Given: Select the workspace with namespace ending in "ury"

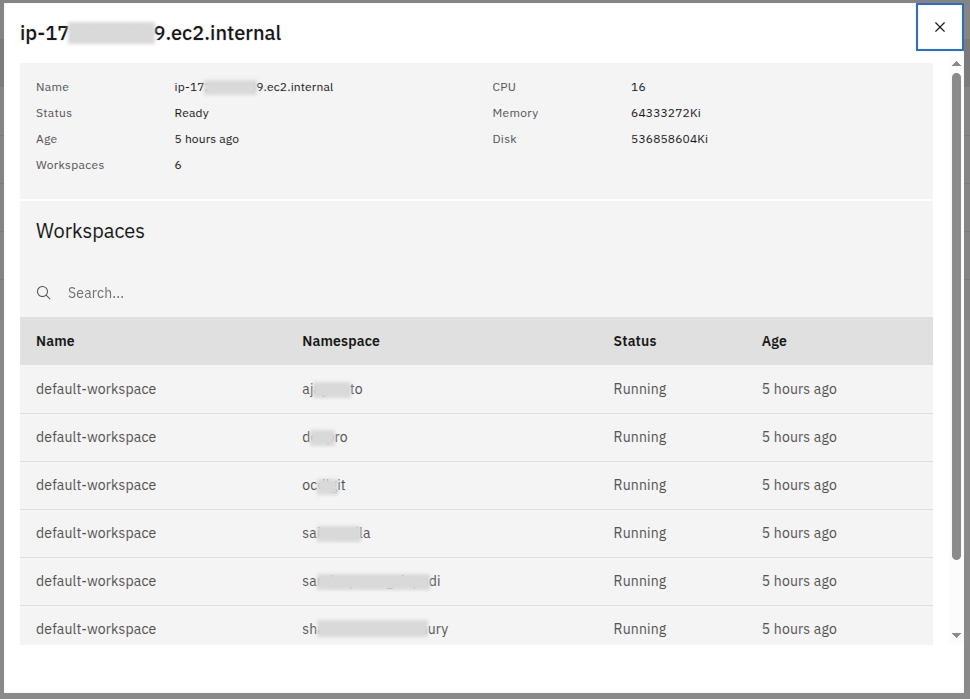Looking at the screenshot, I should pos(375,629).
